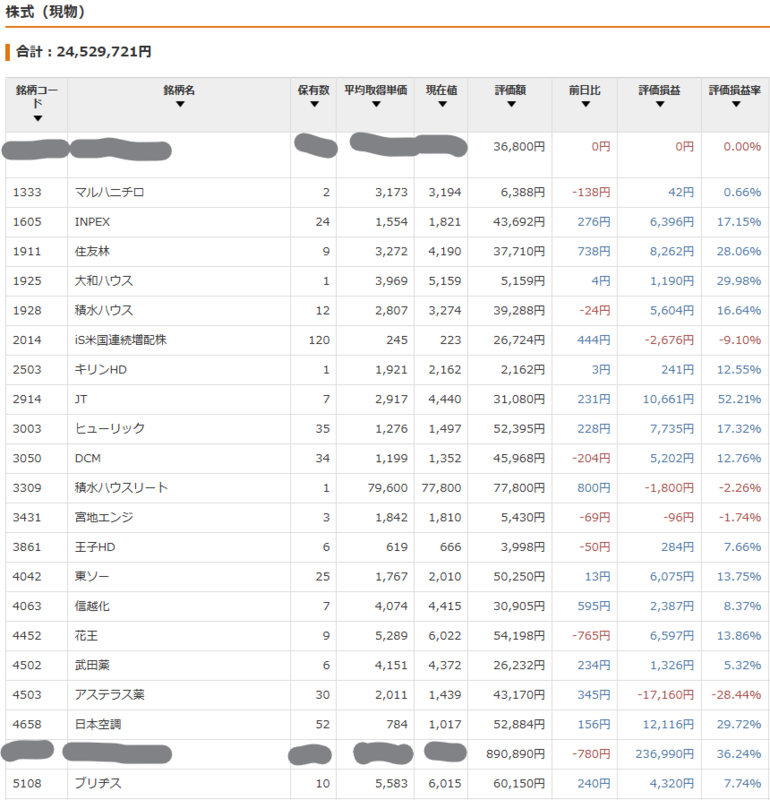Screen dimensions: 770x800
Task: Sort by 評価損益率 column arrow
Action: point(736,104)
